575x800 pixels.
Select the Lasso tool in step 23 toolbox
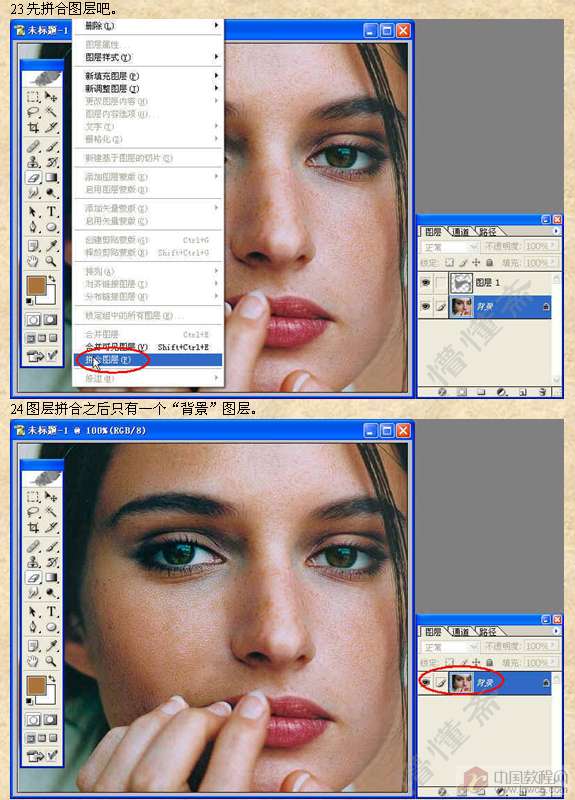click(x=34, y=112)
